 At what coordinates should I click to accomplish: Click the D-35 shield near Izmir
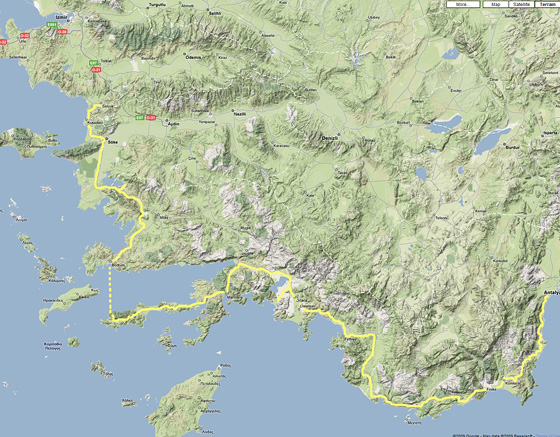pyautogui.click(x=62, y=32)
